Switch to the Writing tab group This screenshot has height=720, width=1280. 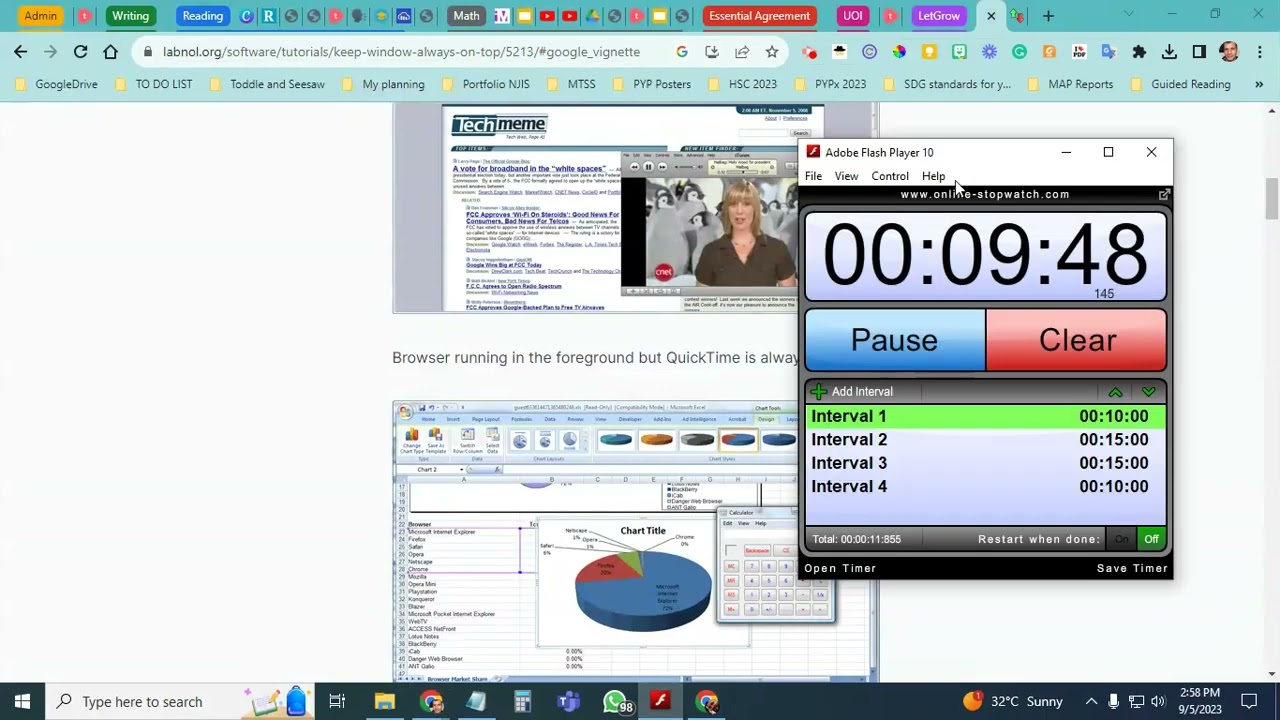click(130, 16)
